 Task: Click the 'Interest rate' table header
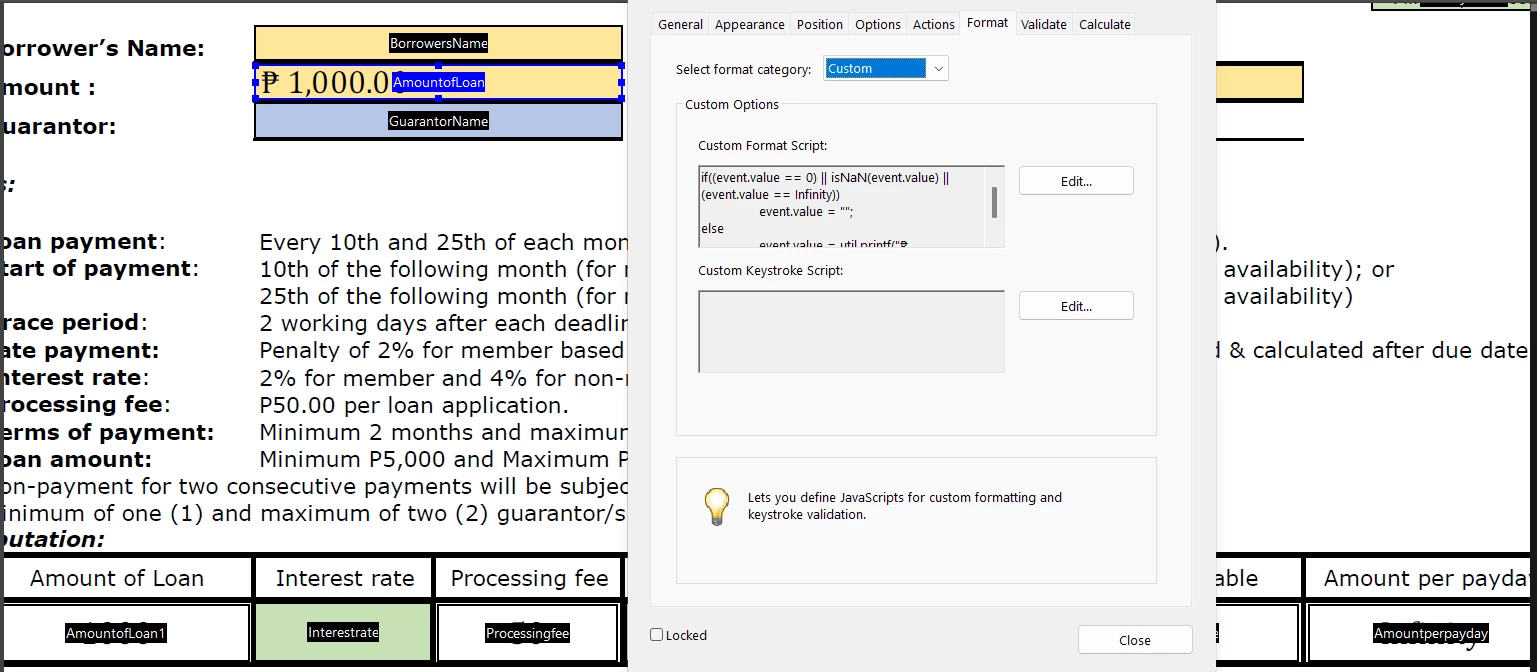click(x=345, y=578)
